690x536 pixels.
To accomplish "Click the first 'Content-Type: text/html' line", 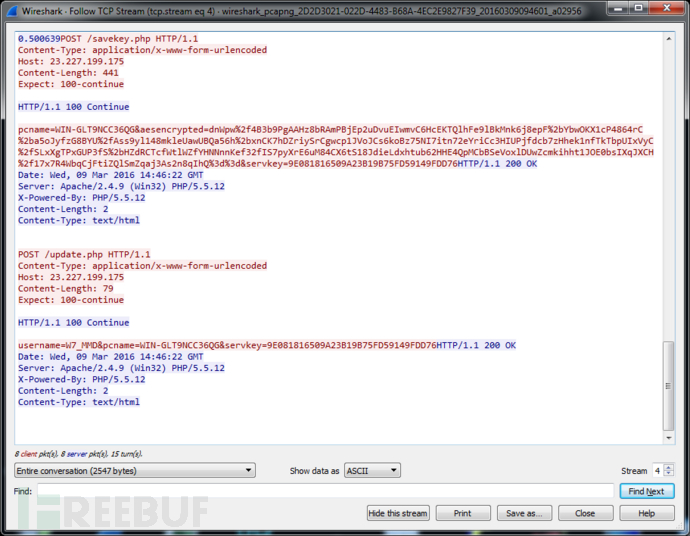I will tap(79, 220).
